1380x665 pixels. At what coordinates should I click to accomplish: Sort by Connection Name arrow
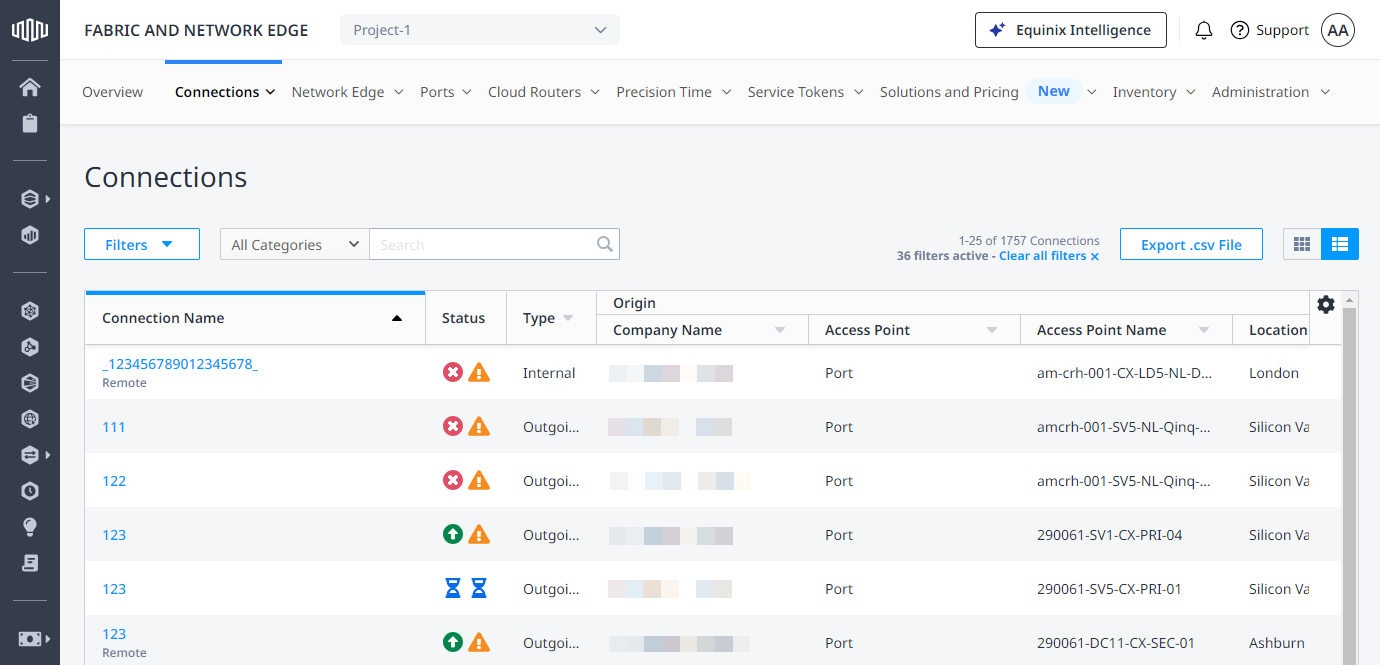click(397, 318)
